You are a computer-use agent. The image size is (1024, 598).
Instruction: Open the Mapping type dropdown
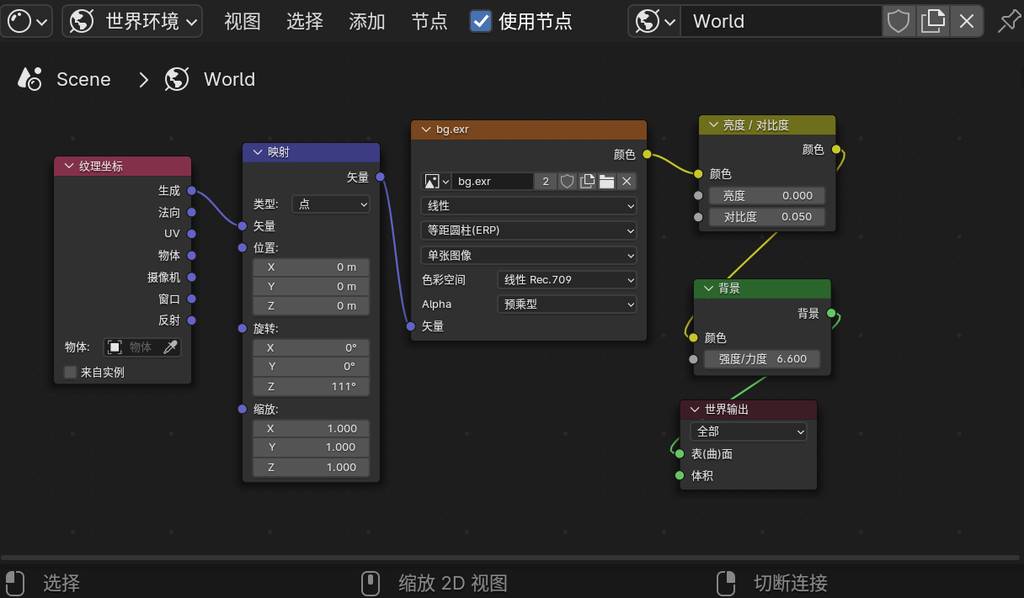point(331,204)
